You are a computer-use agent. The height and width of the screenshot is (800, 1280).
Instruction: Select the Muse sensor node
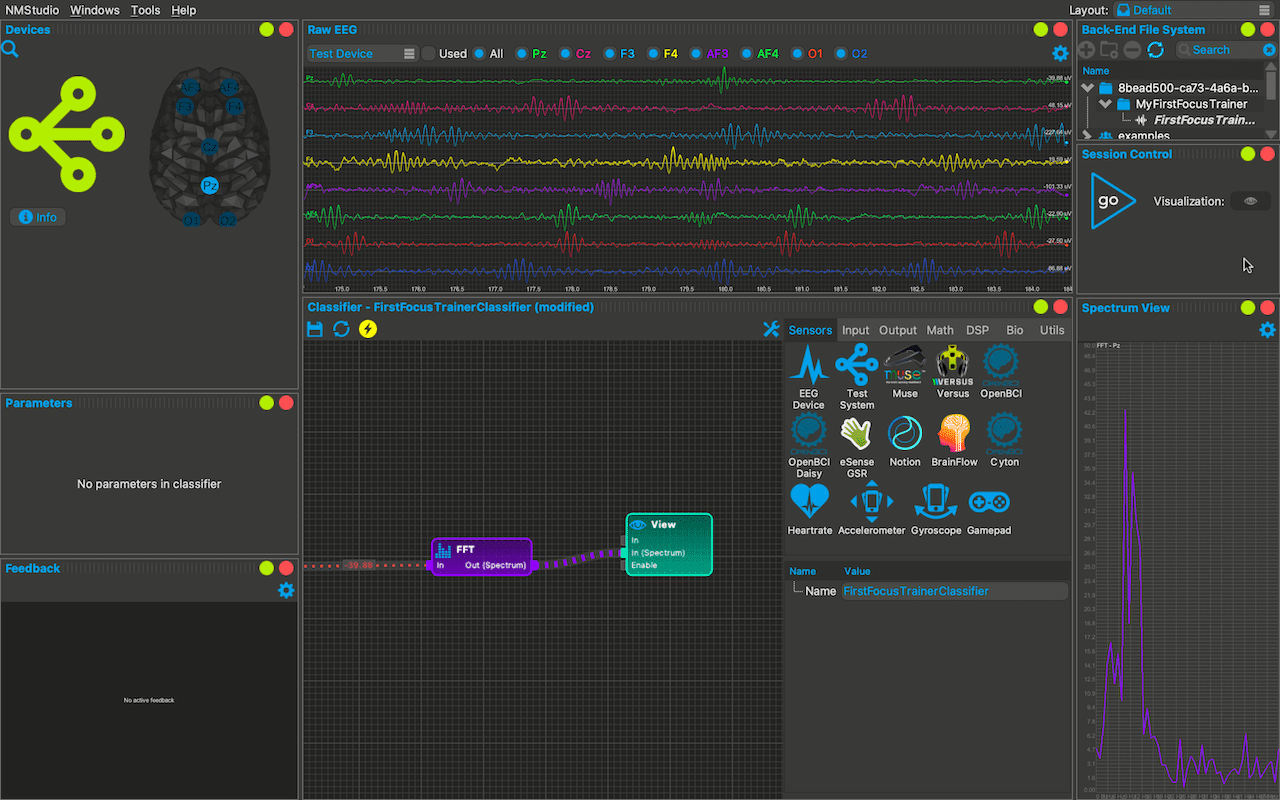[x=905, y=372]
